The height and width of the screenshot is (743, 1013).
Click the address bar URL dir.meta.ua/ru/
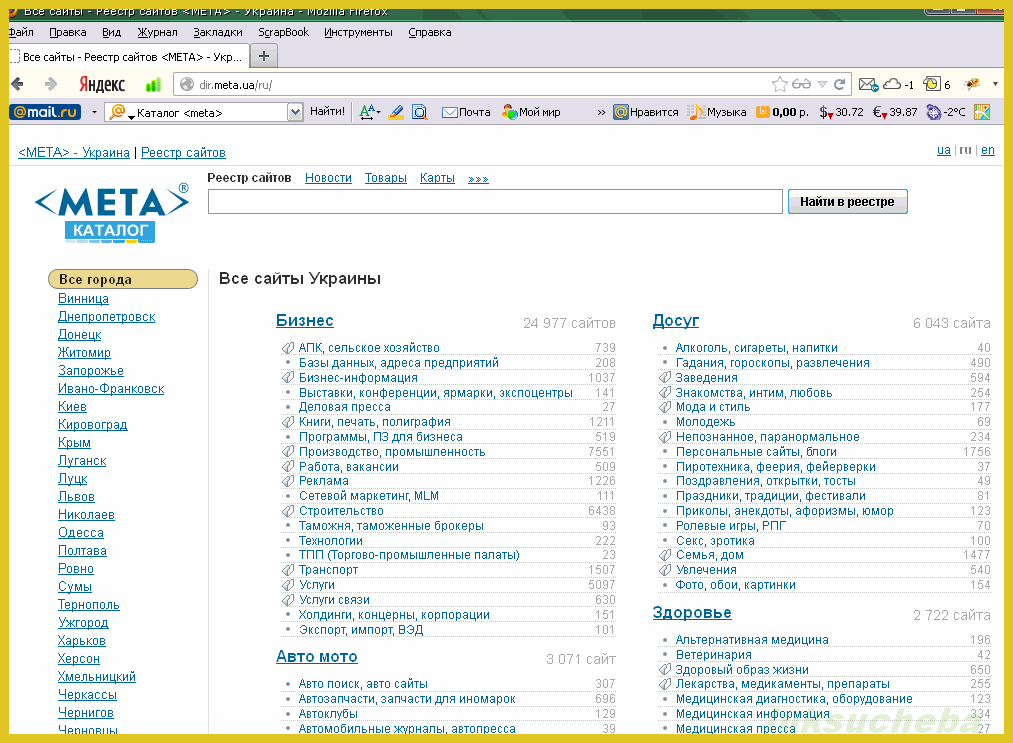point(236,85)
